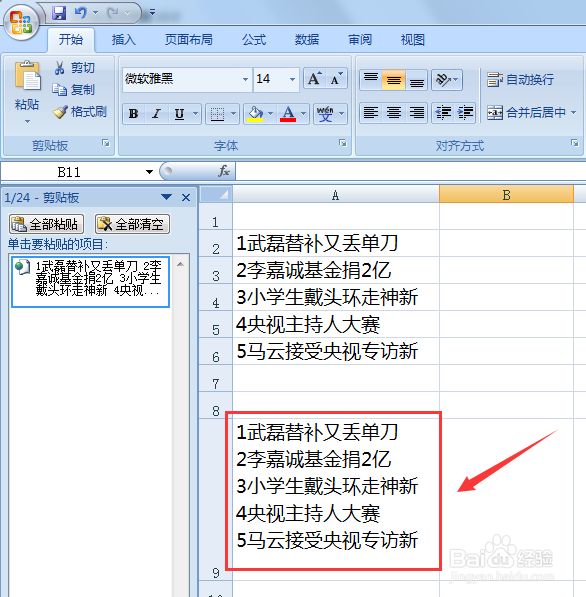Image resolution: width=586 pixels, height=597 pixels.
Task: Open the font size 14 dropdown
Action: pos(292,79)
